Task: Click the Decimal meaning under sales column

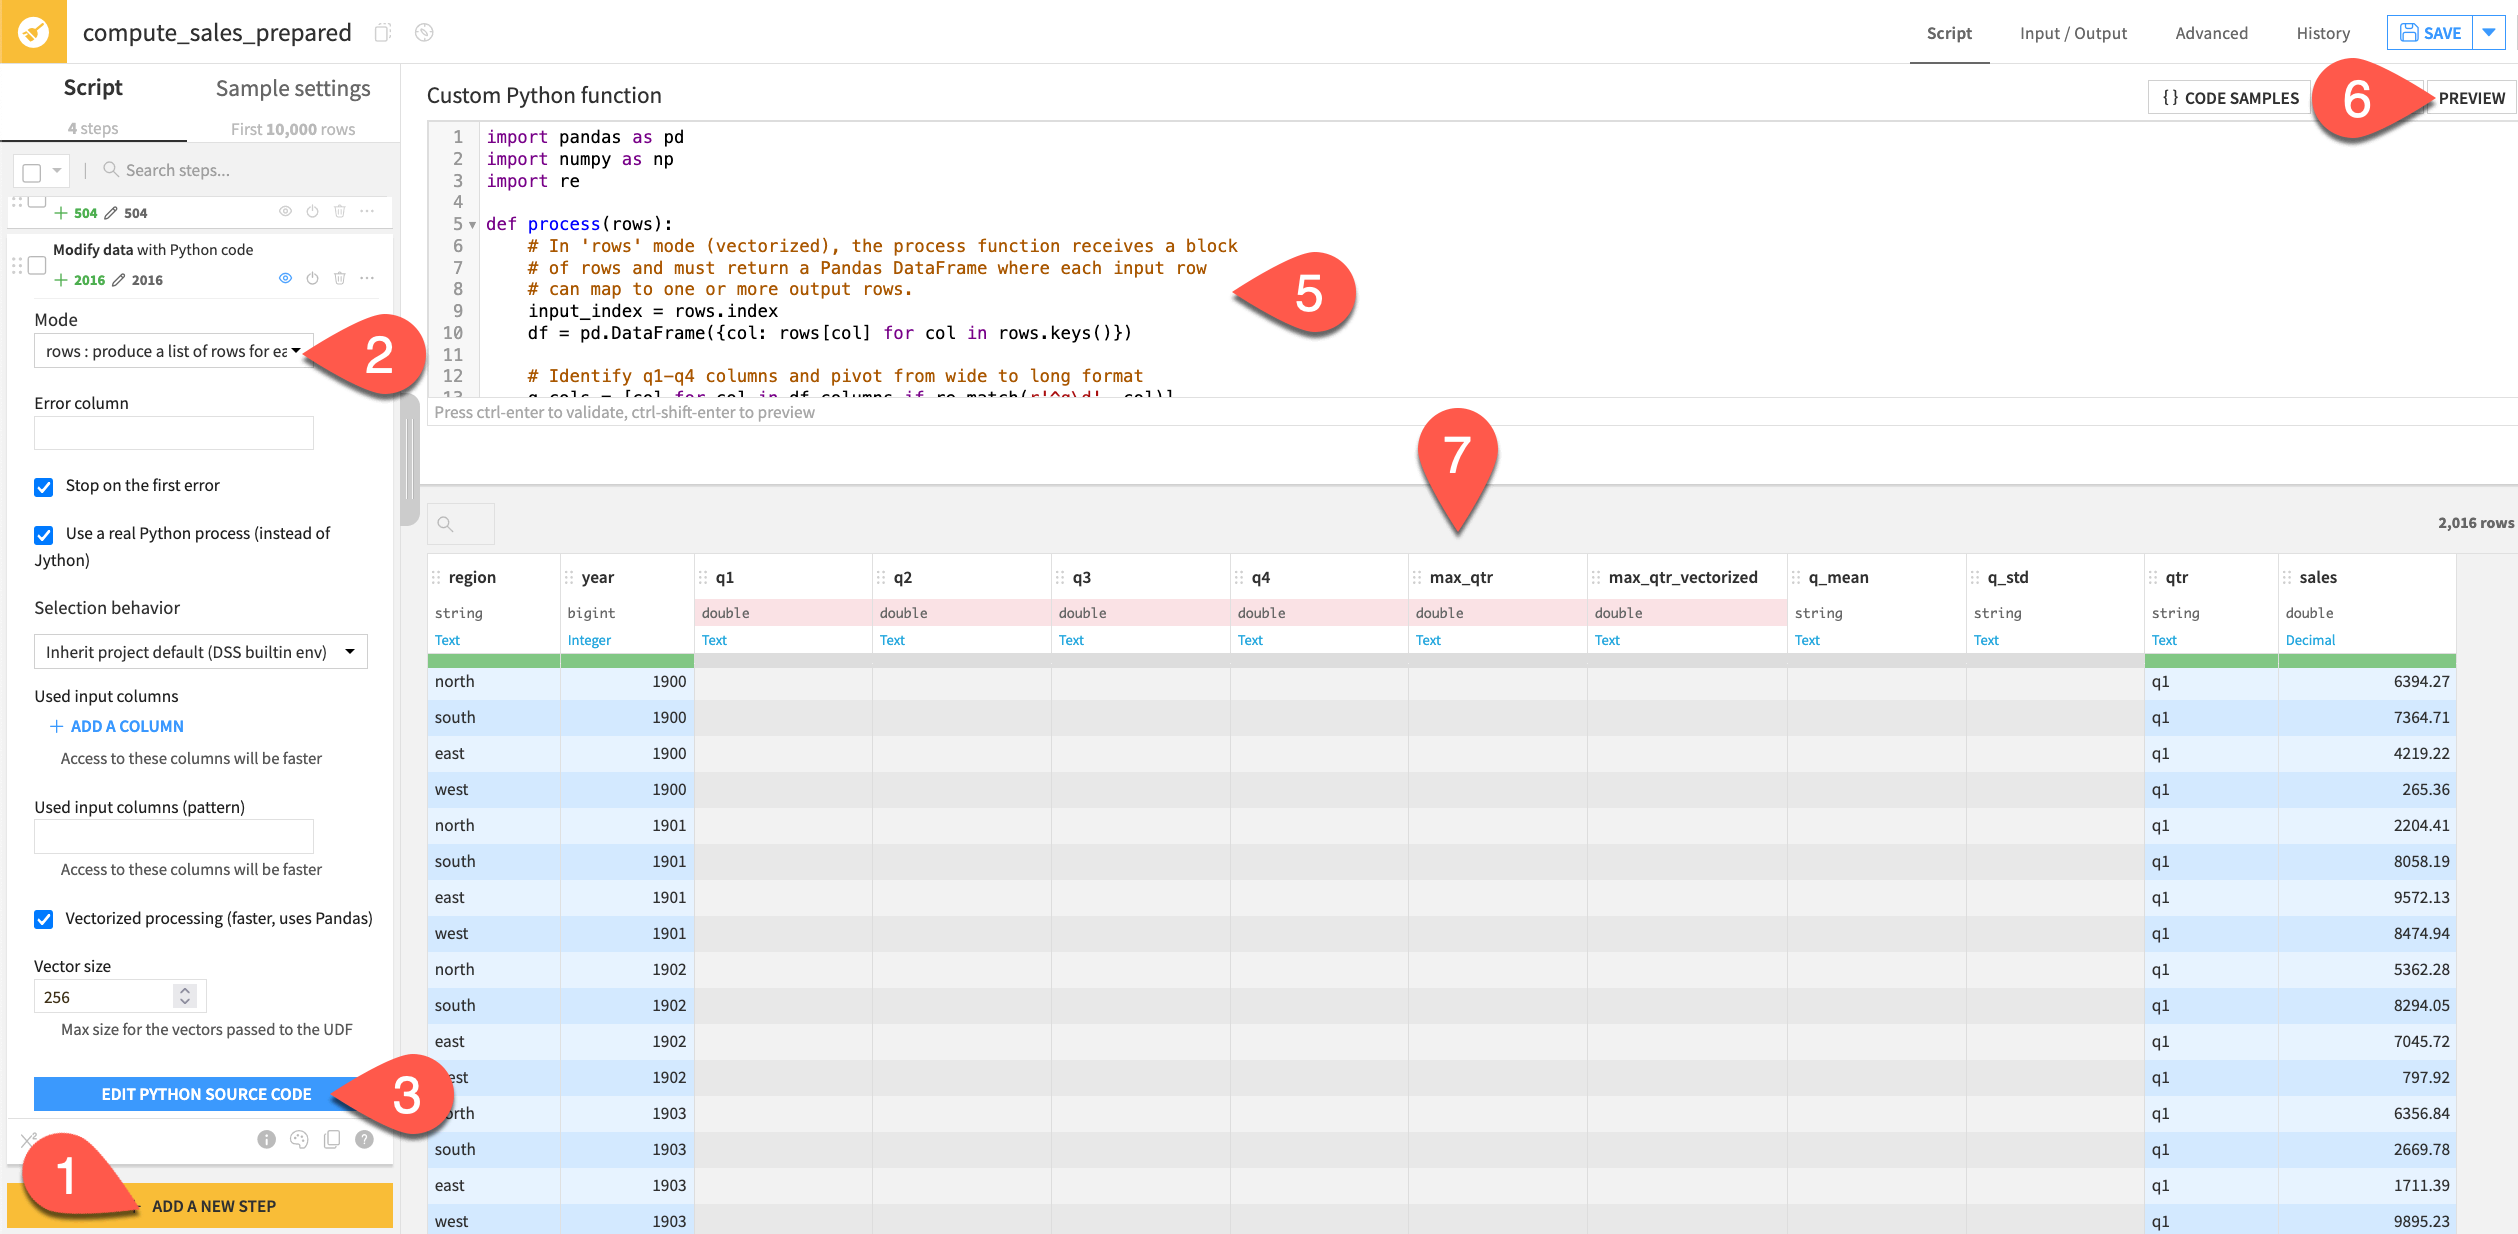Action: click(2310, 640)
